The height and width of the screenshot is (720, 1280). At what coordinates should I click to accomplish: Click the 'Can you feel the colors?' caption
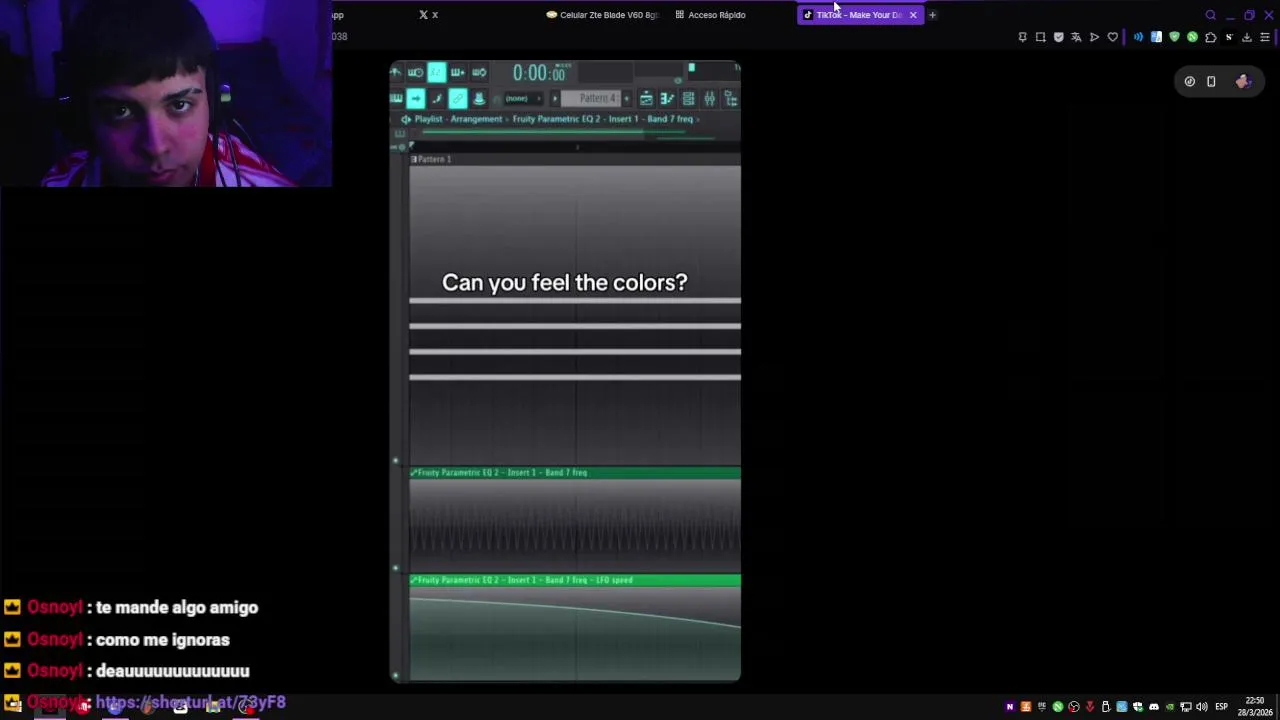click(565, 282)
